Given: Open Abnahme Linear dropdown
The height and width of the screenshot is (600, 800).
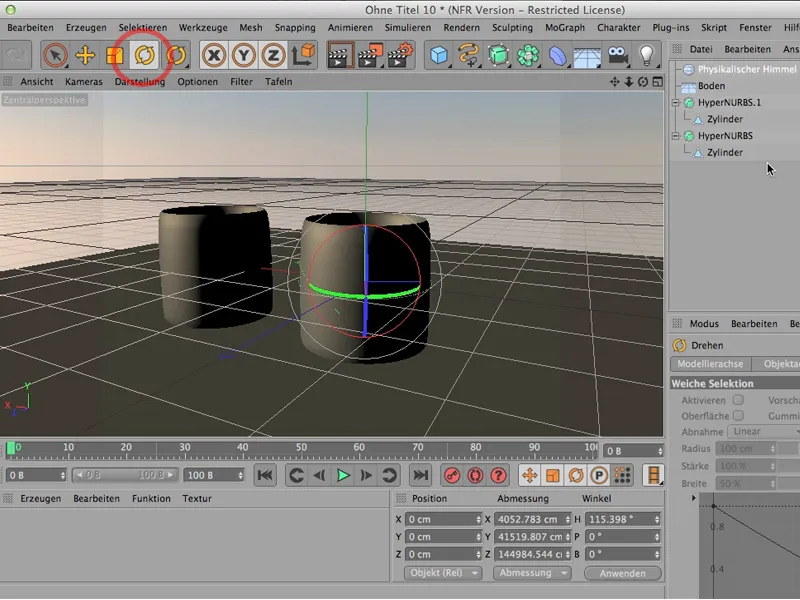Looking at the screenshot, I should (x=763, y=432).
